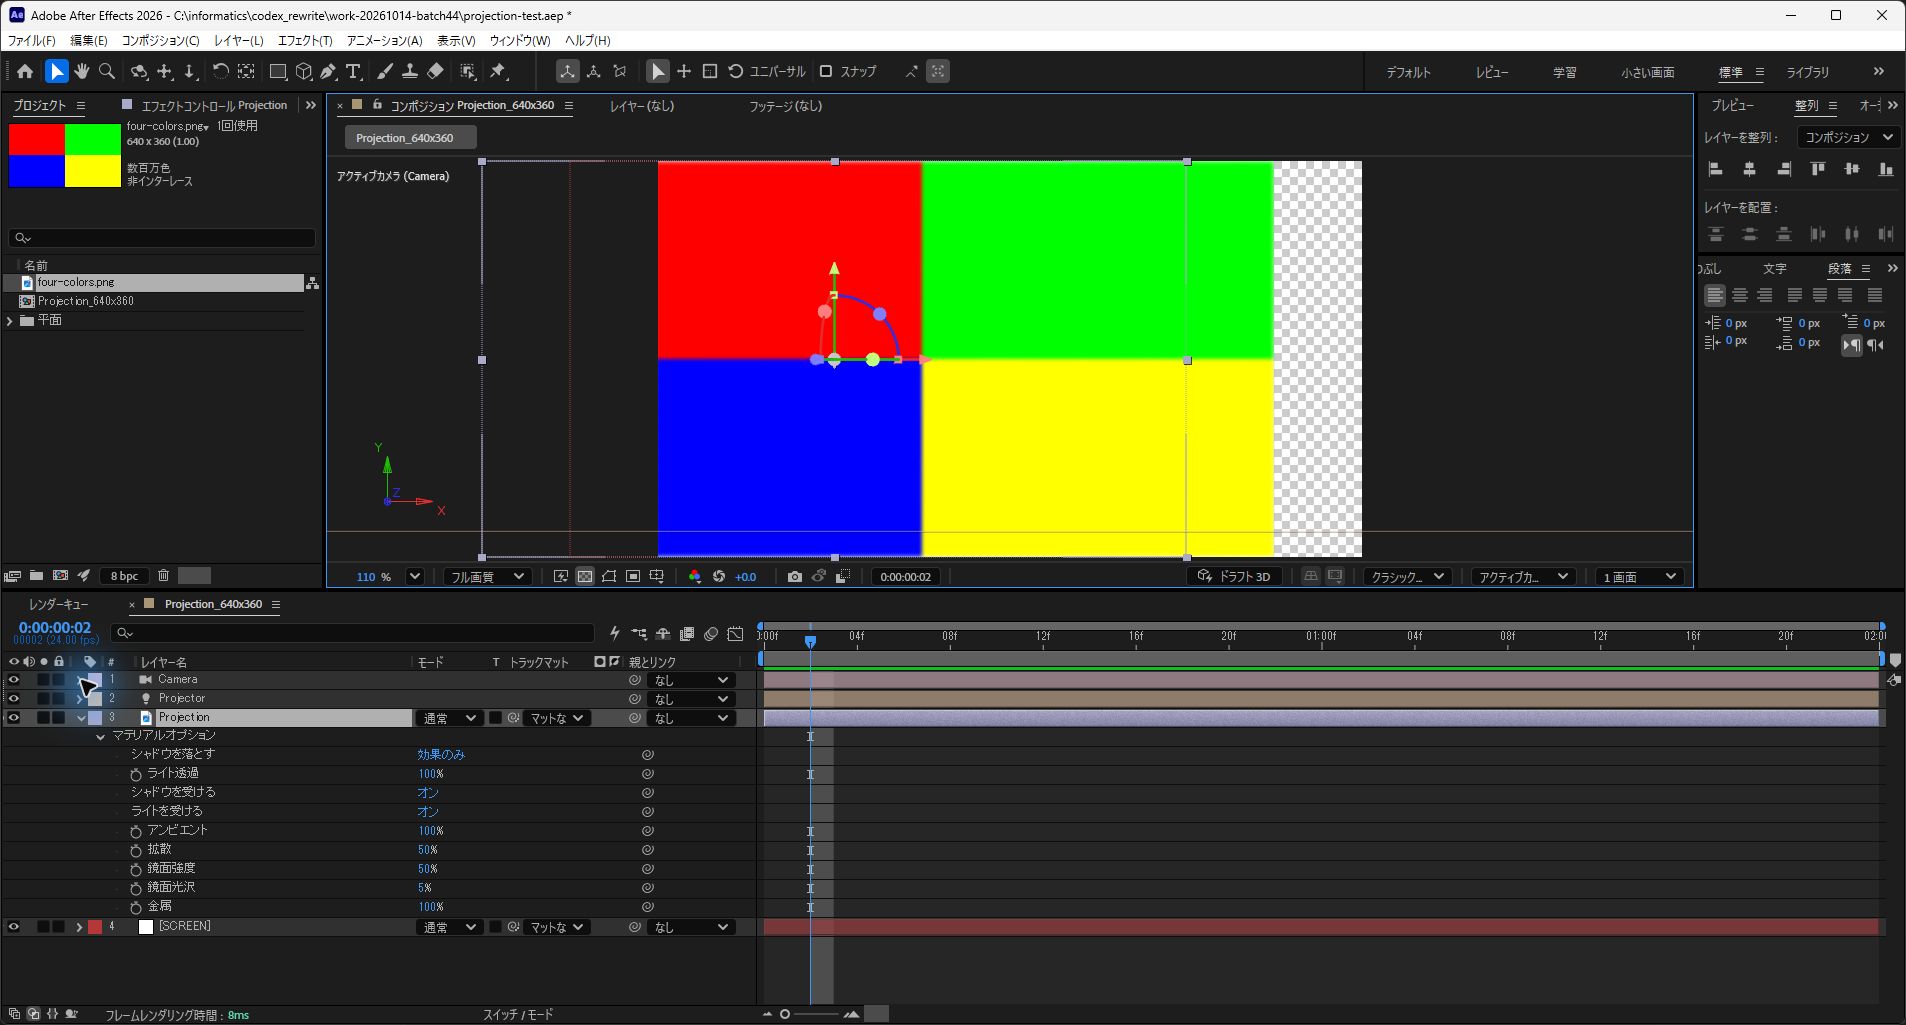Click the align left edges icon

[1716, 169]
